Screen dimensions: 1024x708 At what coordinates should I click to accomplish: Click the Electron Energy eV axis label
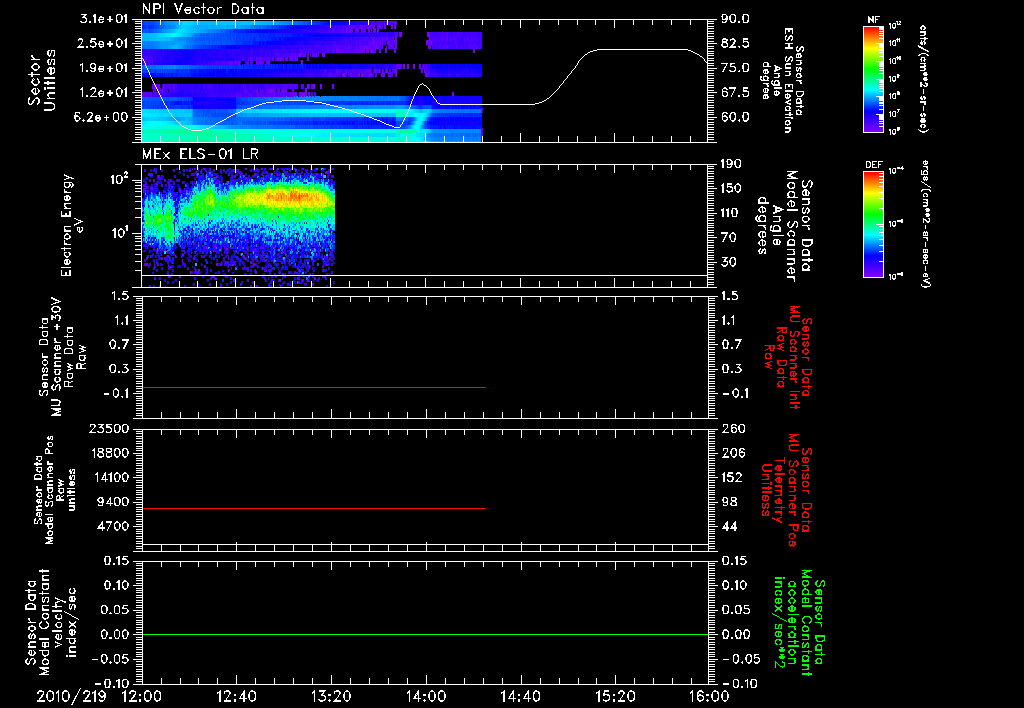pyautogui.click(x=72, y=225)
